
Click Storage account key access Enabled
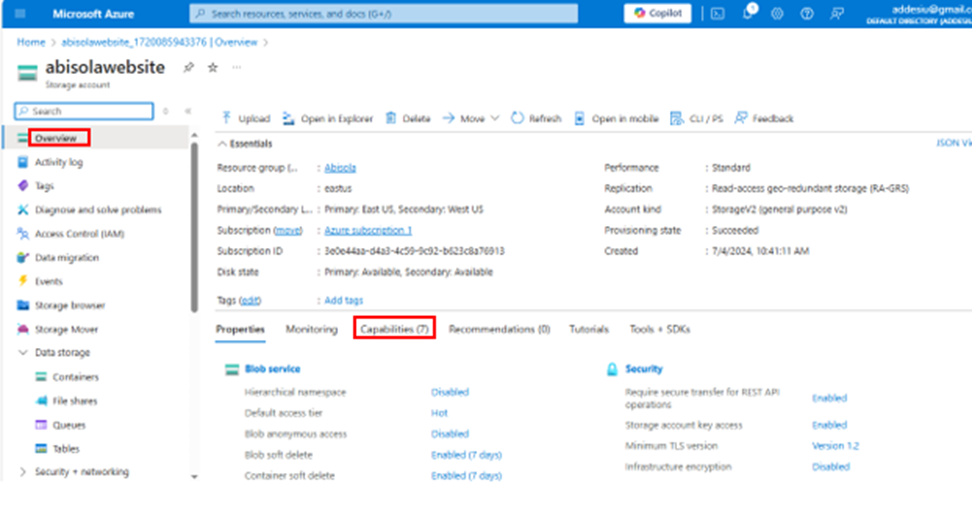[829, 425]
